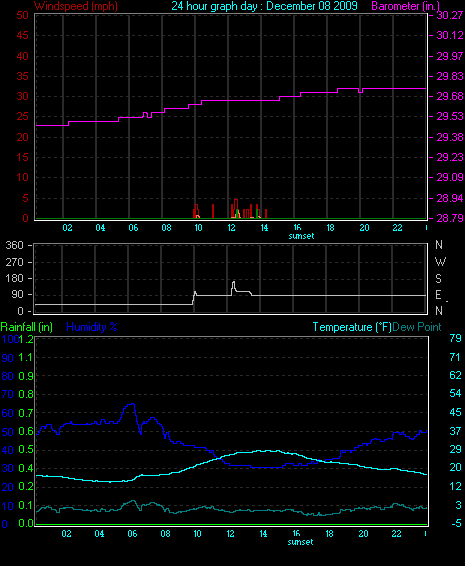Click the sunset marker under the wind graph
The image size is (465, 566).
tap(301, 236)
